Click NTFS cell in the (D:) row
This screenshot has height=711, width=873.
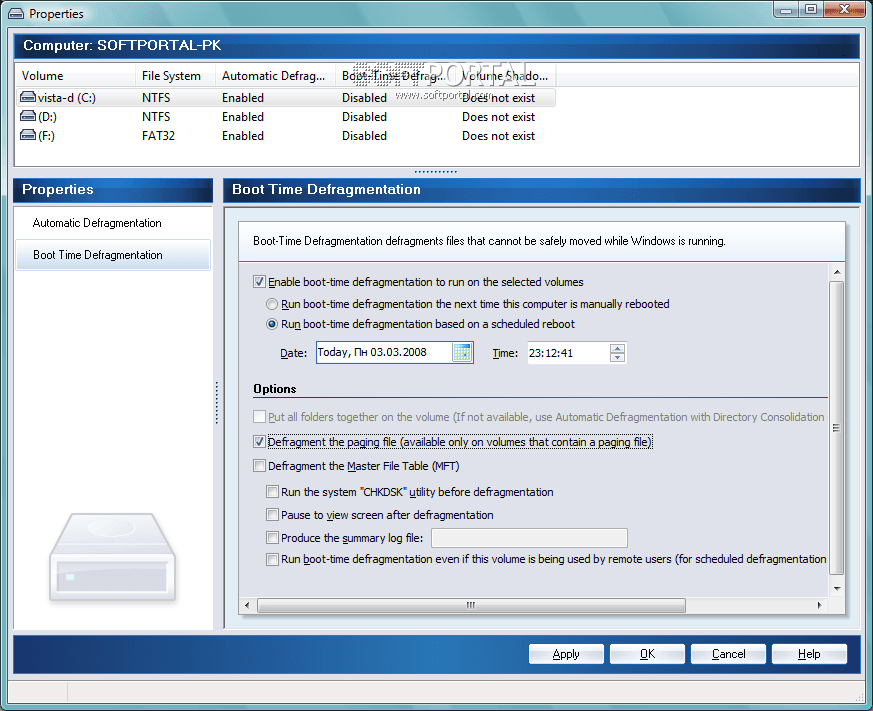[156, 116]
